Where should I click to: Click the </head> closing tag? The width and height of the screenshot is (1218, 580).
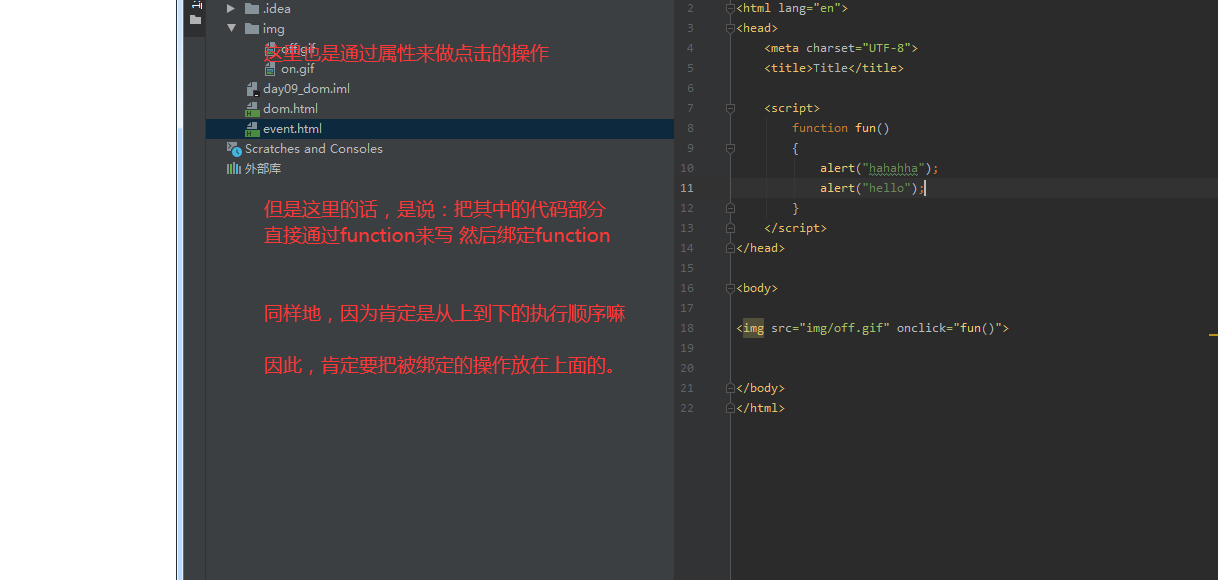pyautogui.click(x=760, y=248)
